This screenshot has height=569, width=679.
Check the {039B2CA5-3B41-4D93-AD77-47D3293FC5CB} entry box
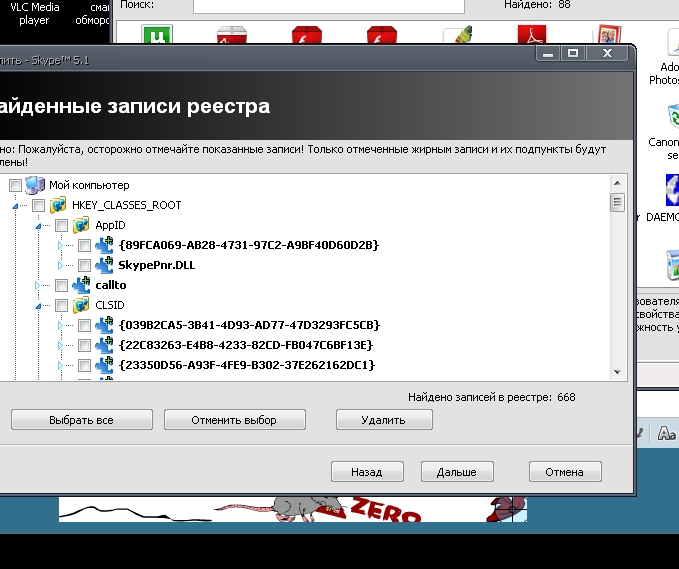click(x=84, y=326)
